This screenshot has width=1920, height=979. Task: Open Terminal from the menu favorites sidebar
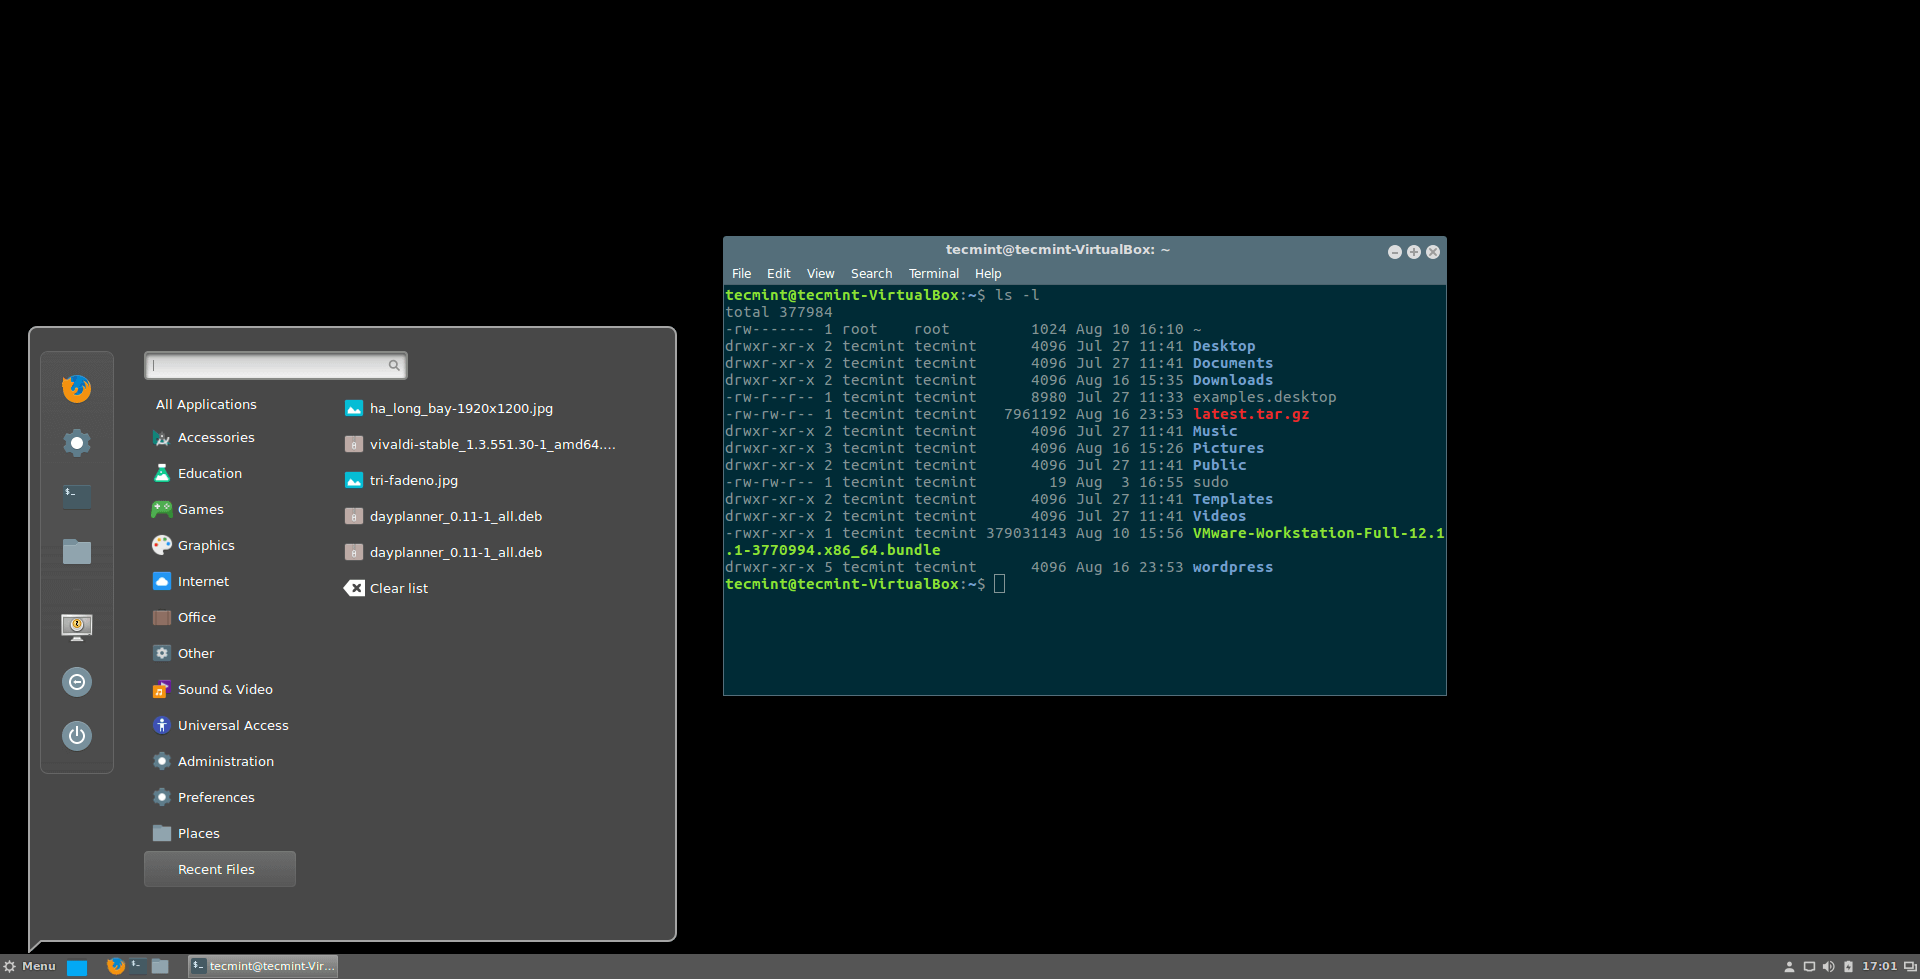[x=77, y=496]
